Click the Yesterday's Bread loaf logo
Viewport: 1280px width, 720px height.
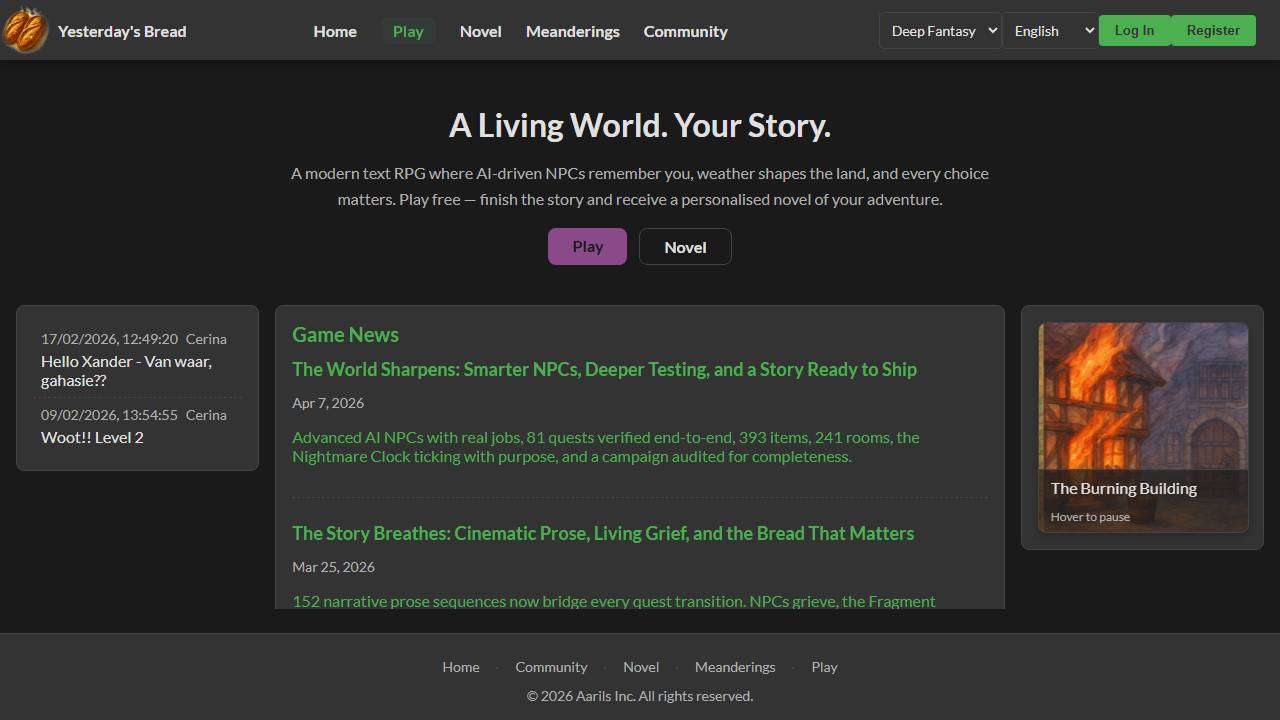[25, 30]
